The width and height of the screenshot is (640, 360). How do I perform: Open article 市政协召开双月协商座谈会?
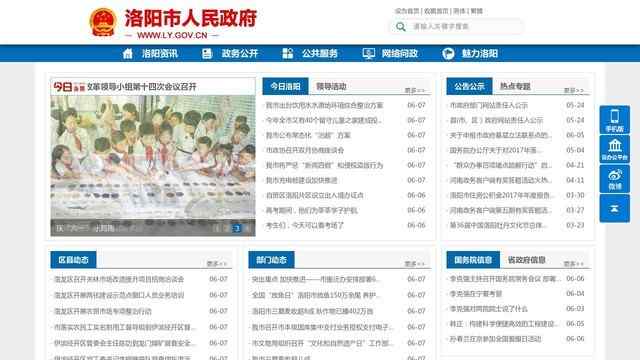click(x=305, y=150)
